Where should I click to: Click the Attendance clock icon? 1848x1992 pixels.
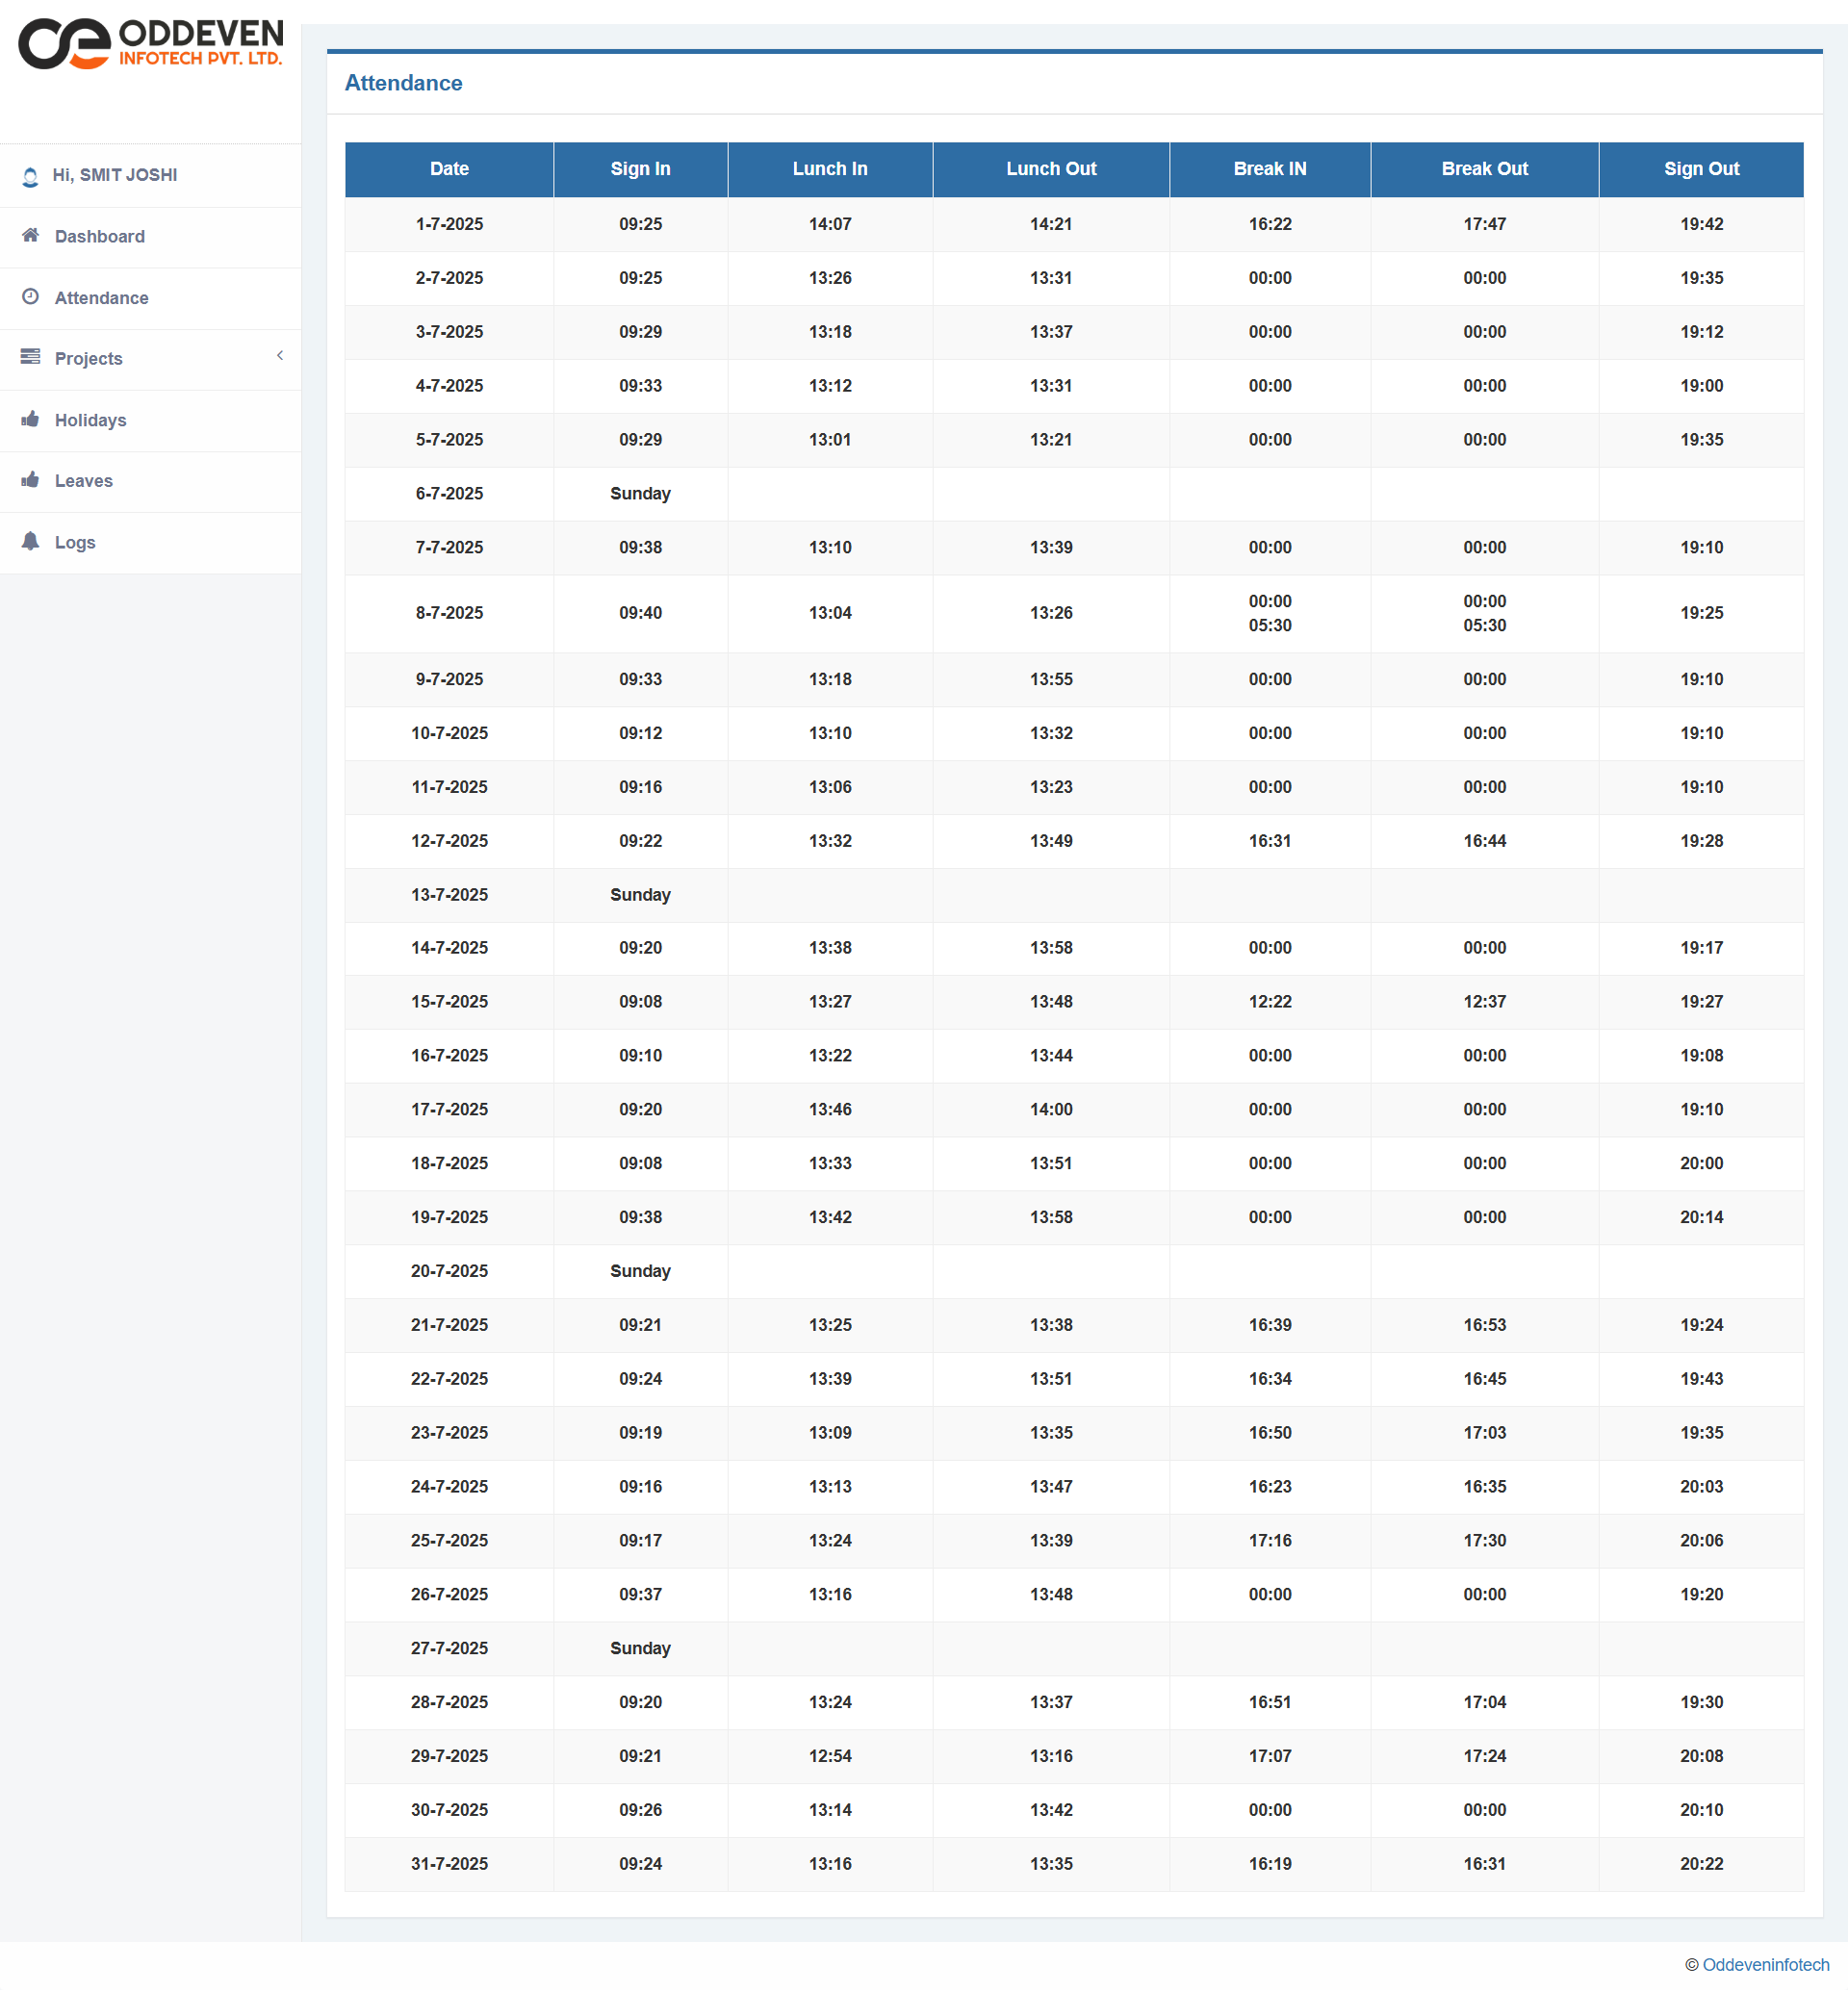(x=31, y=297)
